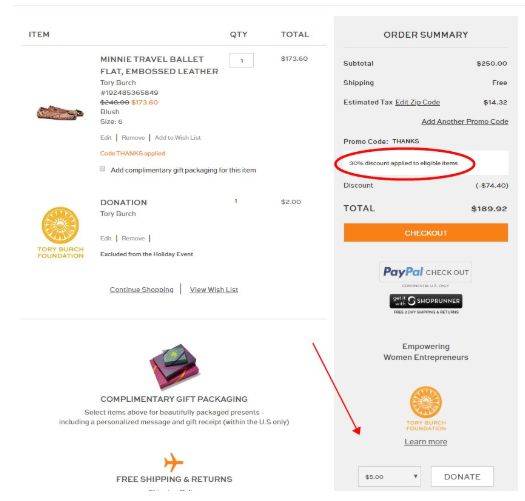Click the PayPal Check Out button
This screenshot has width=525, height=501.
click(x=426, y=272)
